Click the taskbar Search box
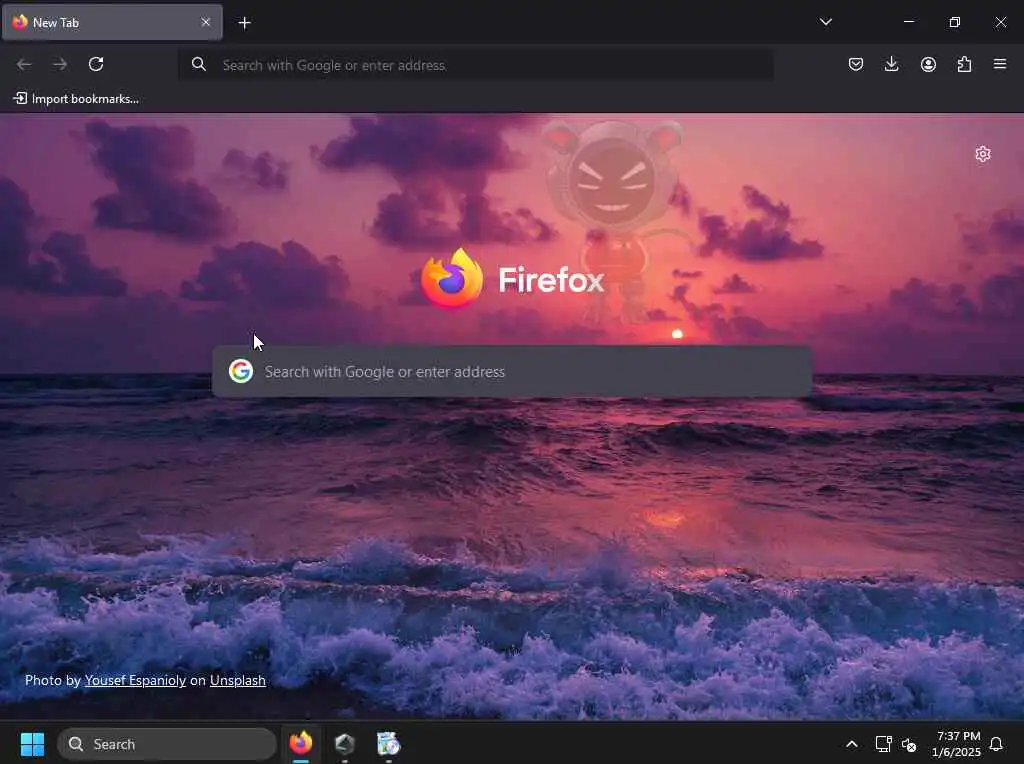The image size is (1024, 764). (167, 744)
